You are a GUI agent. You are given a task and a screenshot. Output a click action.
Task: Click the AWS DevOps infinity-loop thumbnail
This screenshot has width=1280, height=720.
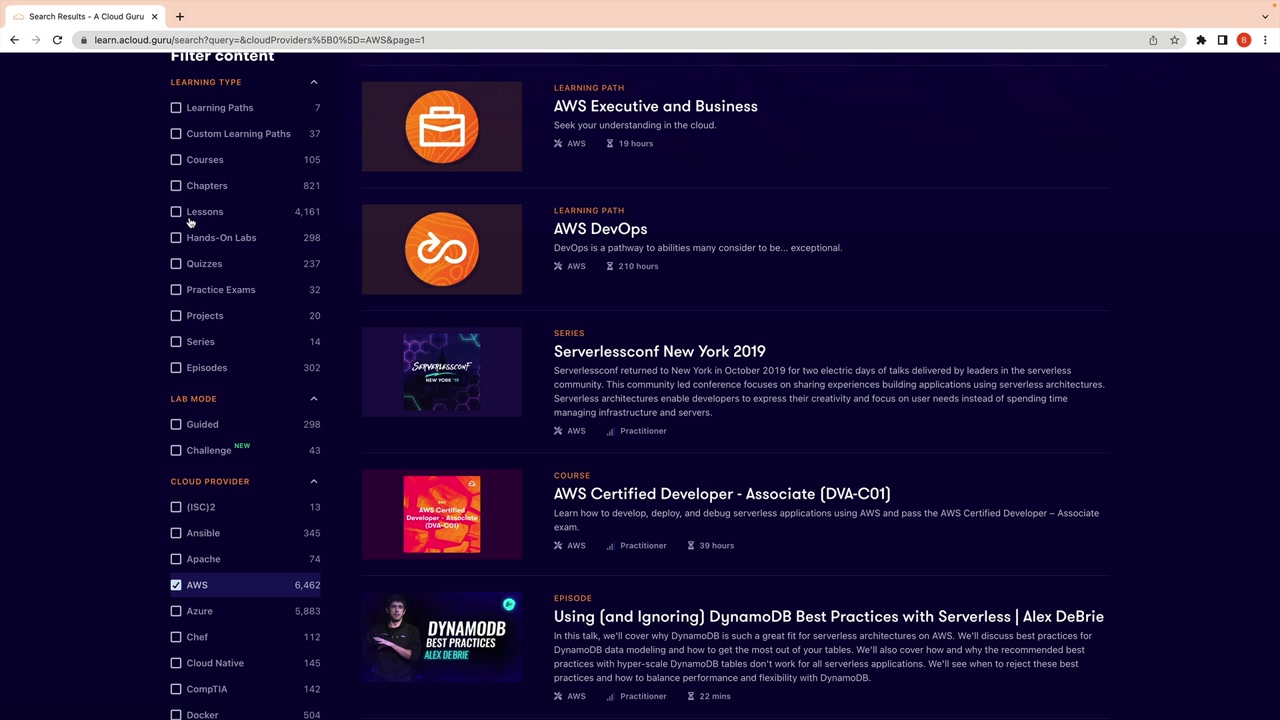point(442,250)
